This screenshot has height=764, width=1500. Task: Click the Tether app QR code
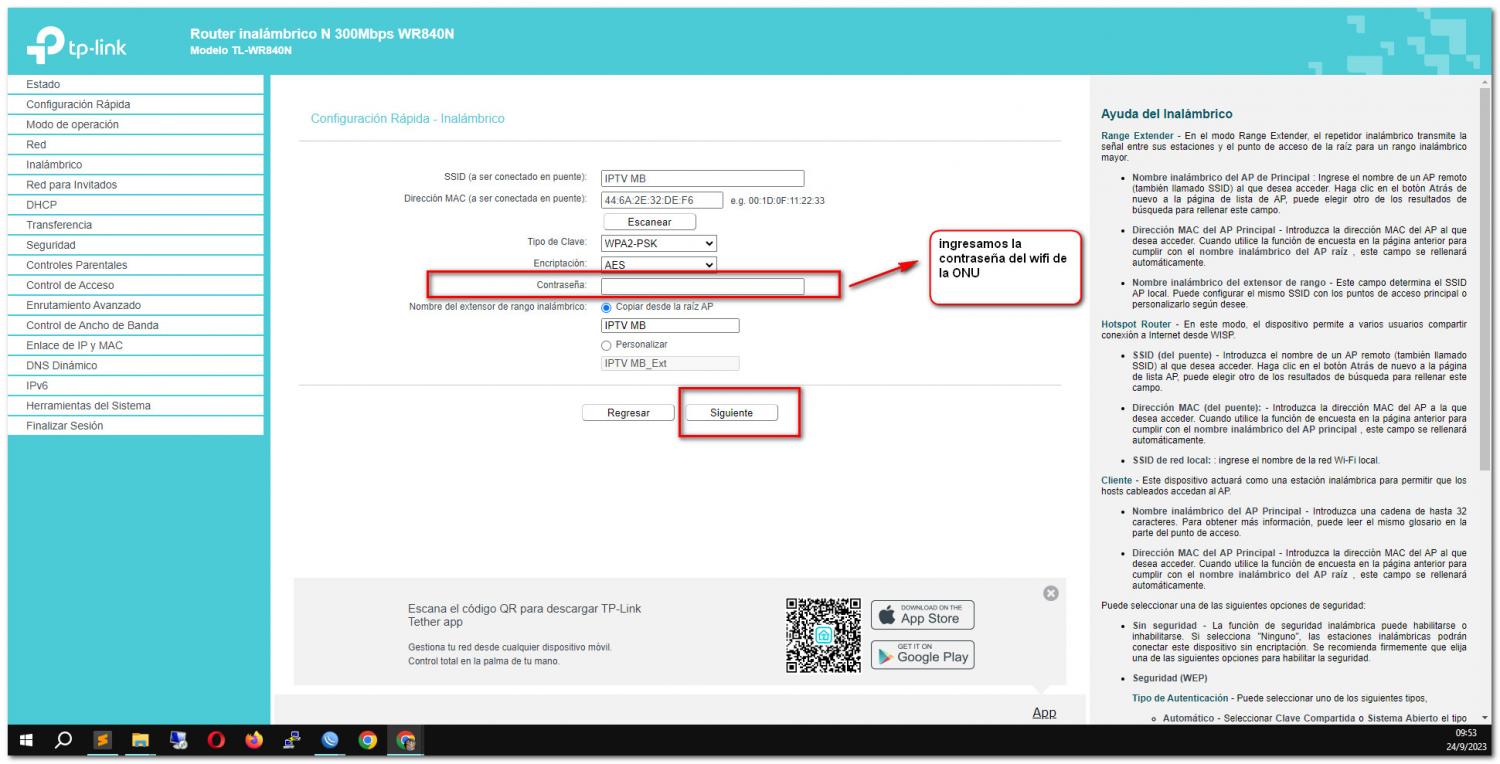point(823,634)
